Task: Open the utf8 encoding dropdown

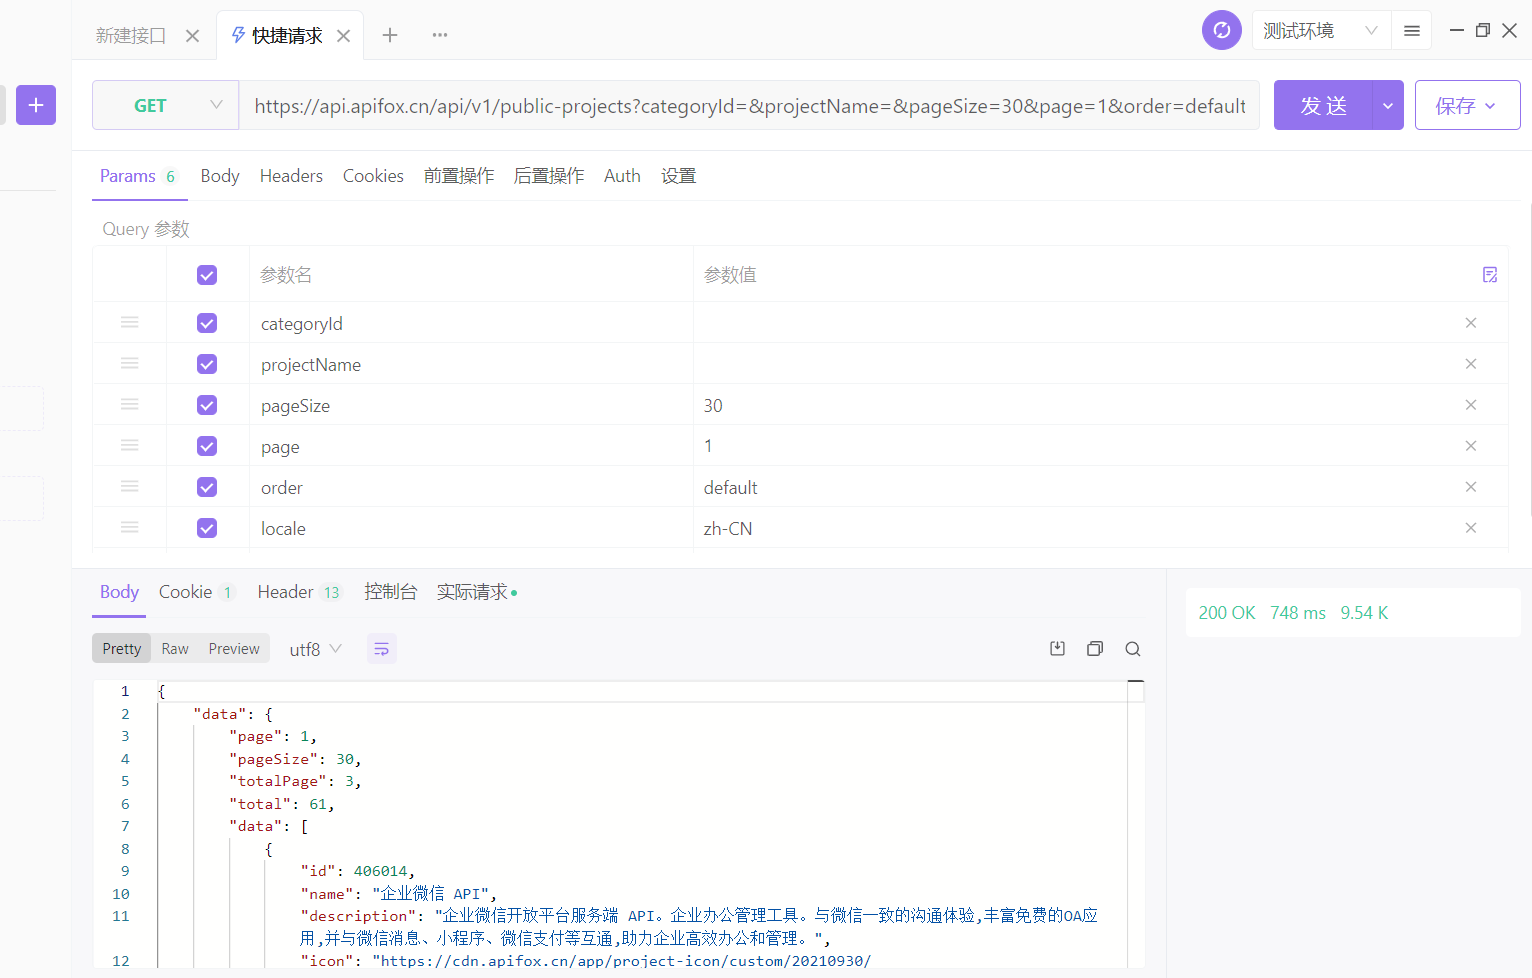Action: pyautogui.click(x=315, y=649)
